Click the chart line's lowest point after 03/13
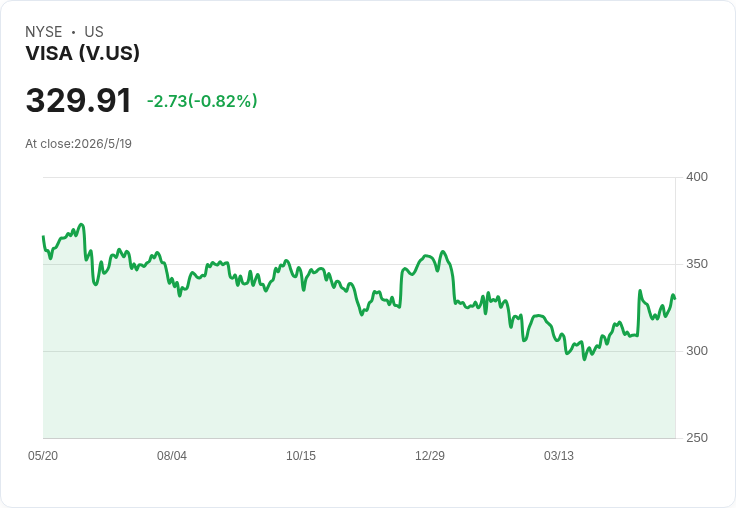The image size is (736, 508). pos(584,359)
